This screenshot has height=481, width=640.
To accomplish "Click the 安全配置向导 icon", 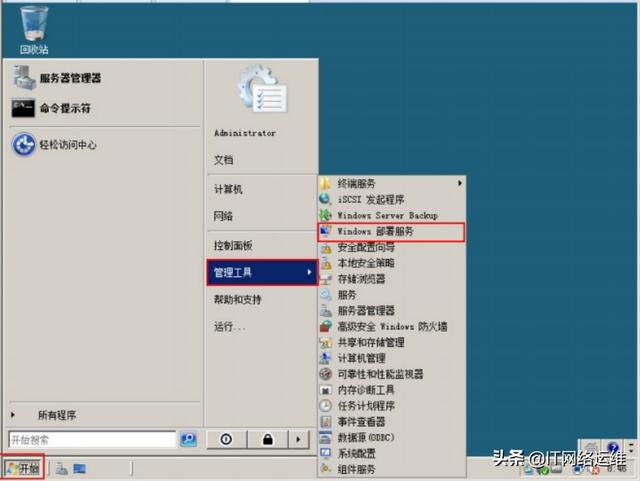I will pyautogui.click(x=325, y=247).
